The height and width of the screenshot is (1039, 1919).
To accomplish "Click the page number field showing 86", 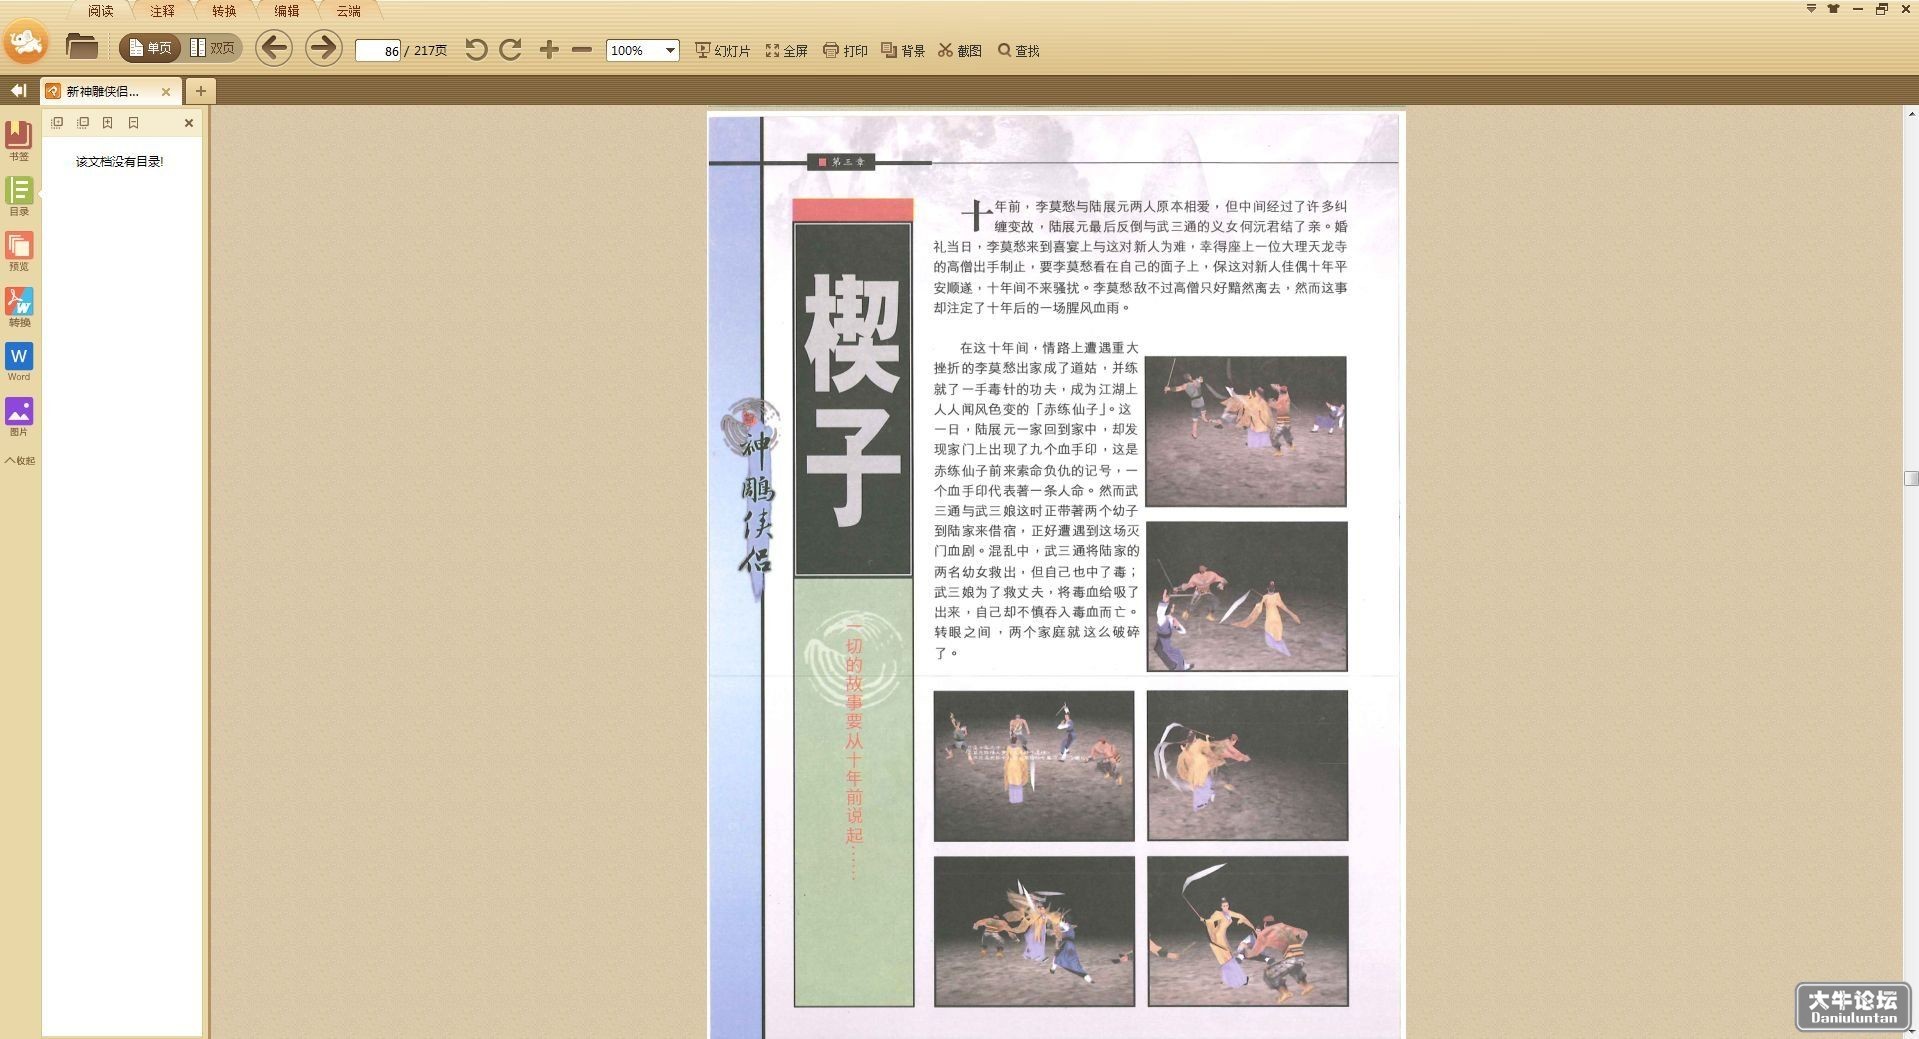I will (378, 50).
